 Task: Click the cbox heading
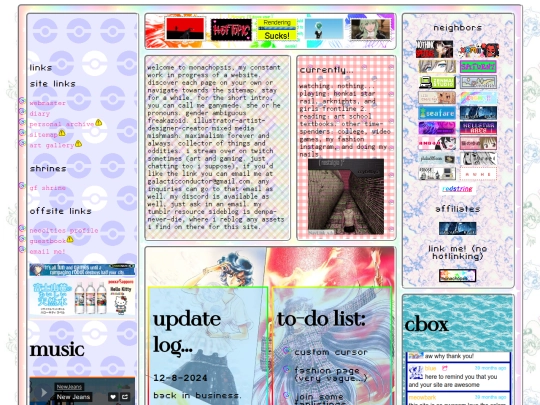[x=426, y=324]
